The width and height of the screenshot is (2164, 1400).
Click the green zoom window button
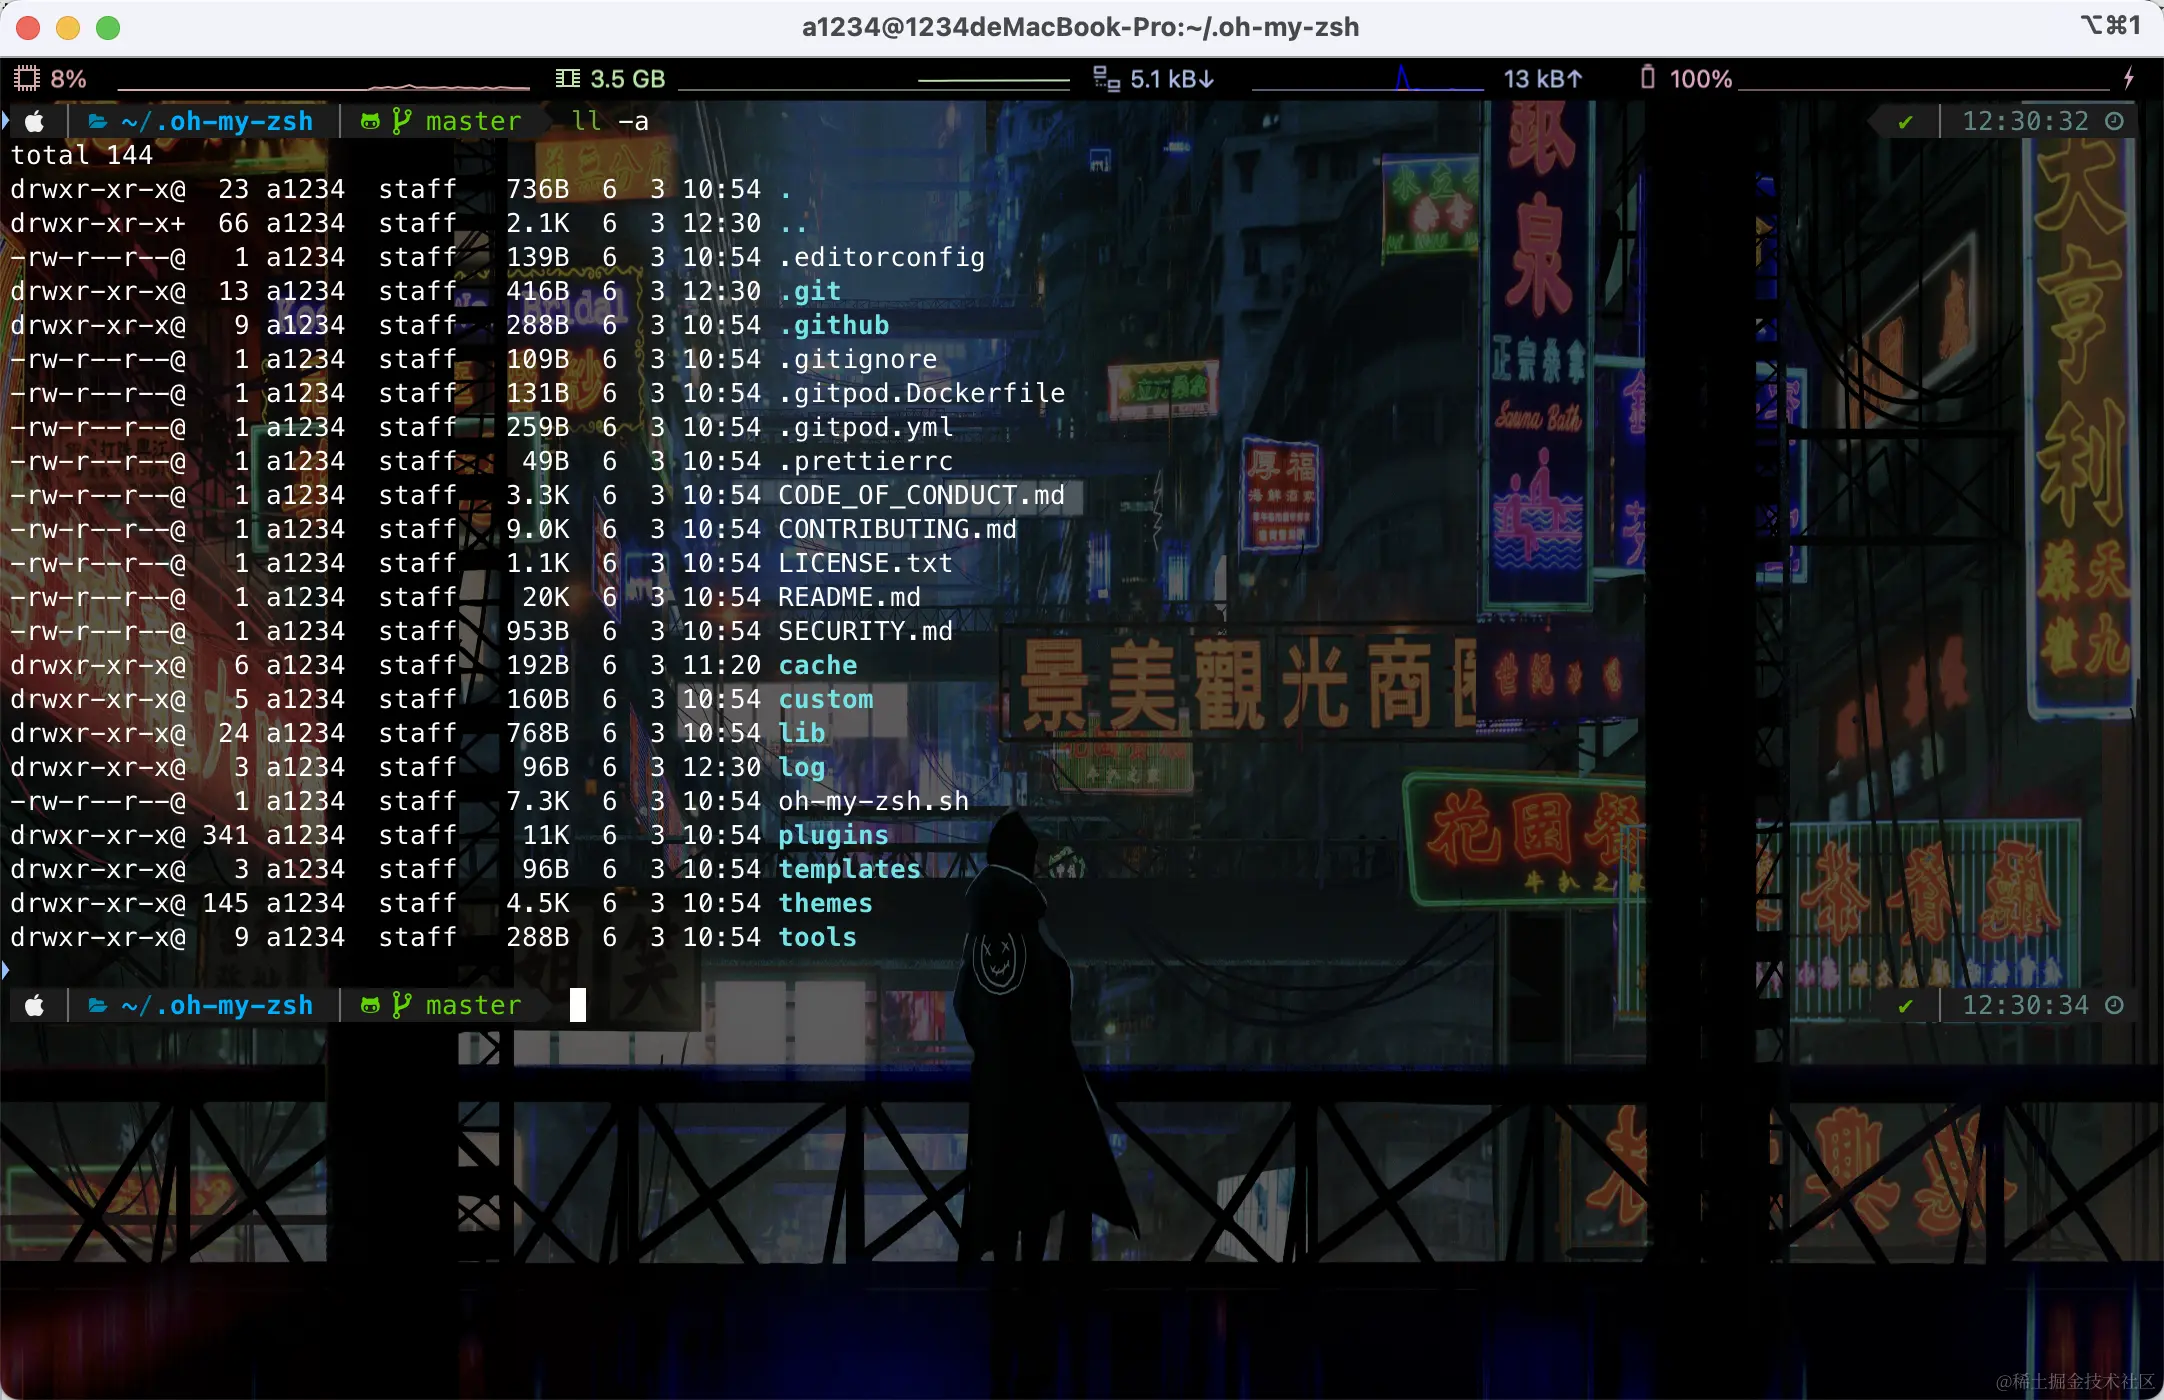[108, 28]
